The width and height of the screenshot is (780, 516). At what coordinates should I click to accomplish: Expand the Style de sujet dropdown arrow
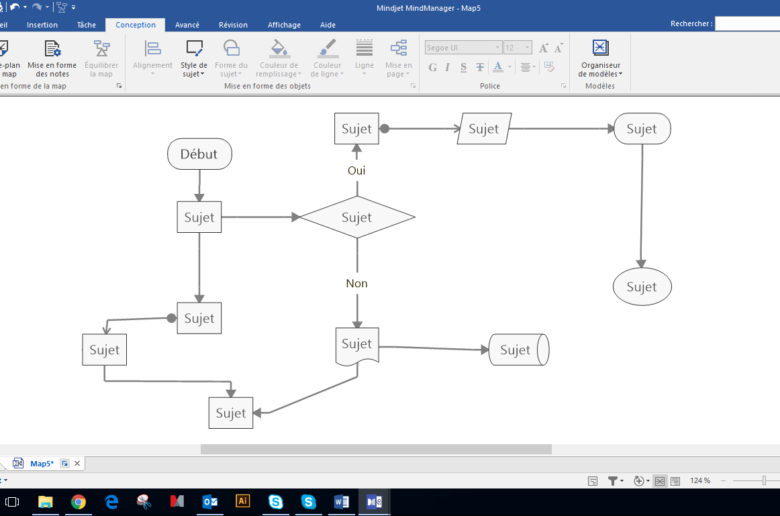pos(202,74)
